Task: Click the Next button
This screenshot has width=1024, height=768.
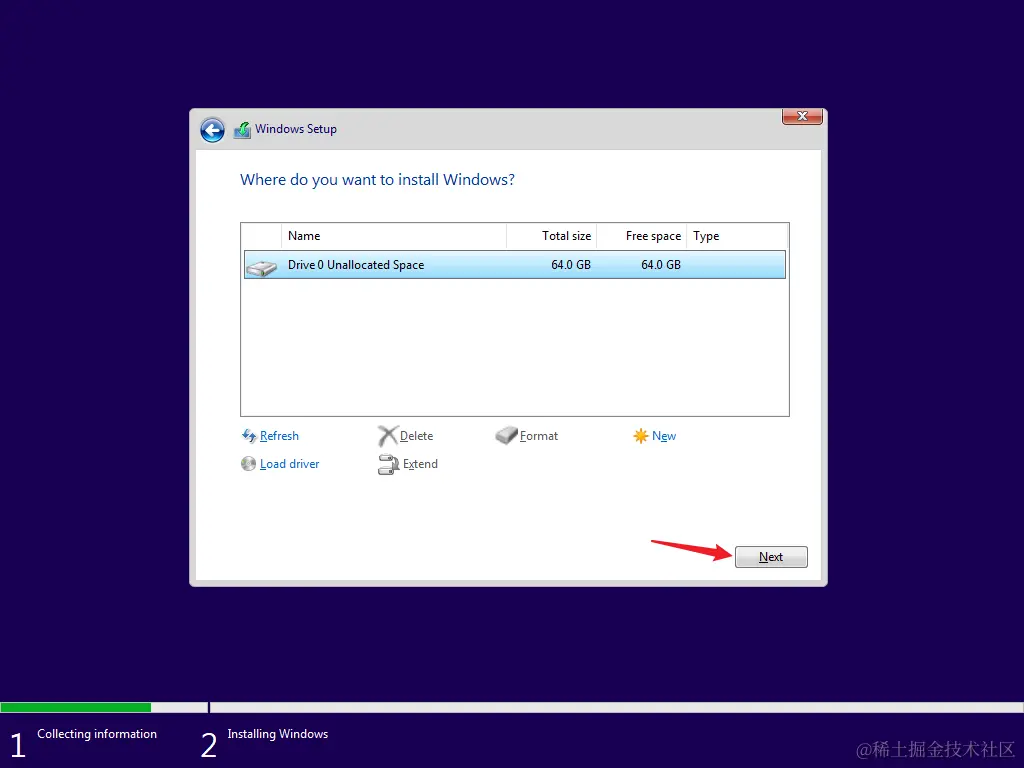Action: click(771, 557)
